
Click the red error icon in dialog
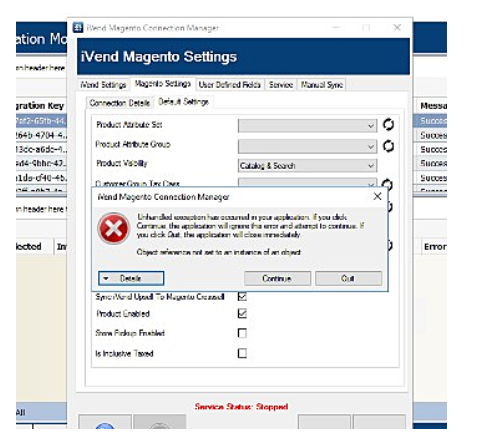[114, 228]
